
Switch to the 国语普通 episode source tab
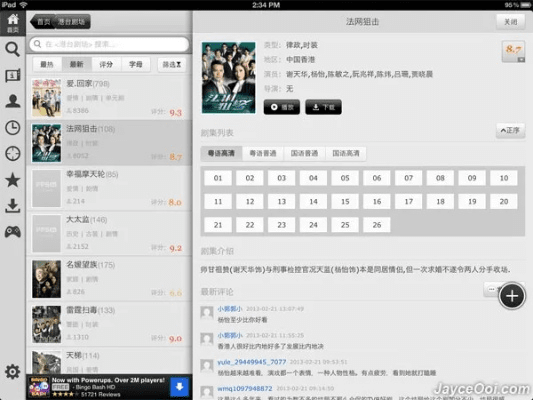coord(304,153)
